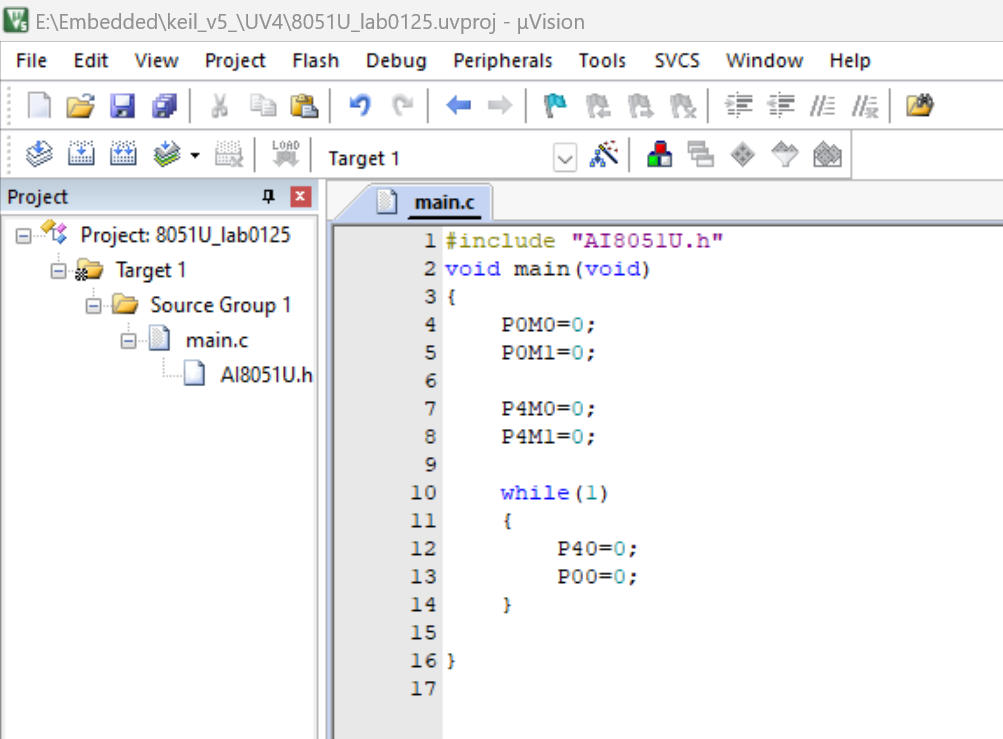
Task: Collapse the Source Group 1 tree node
Action: (93, 306)
